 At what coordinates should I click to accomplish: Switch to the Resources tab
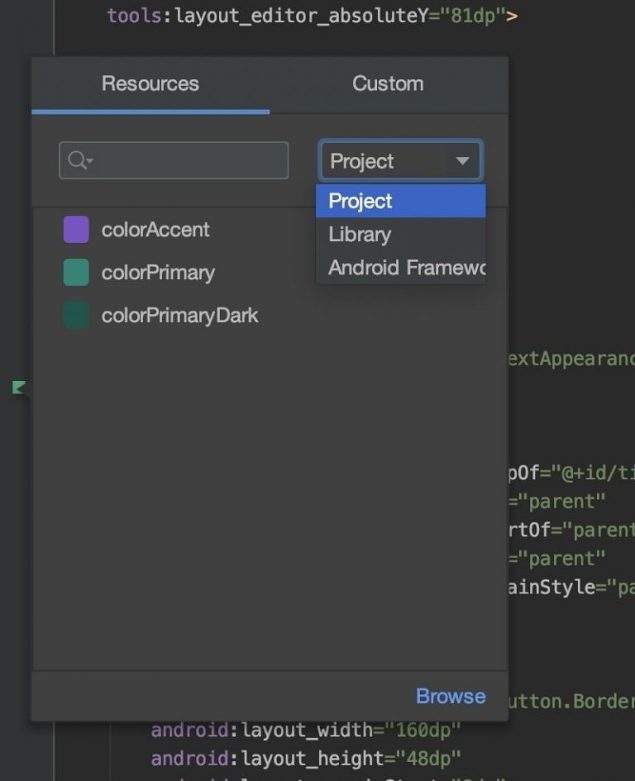150,84
